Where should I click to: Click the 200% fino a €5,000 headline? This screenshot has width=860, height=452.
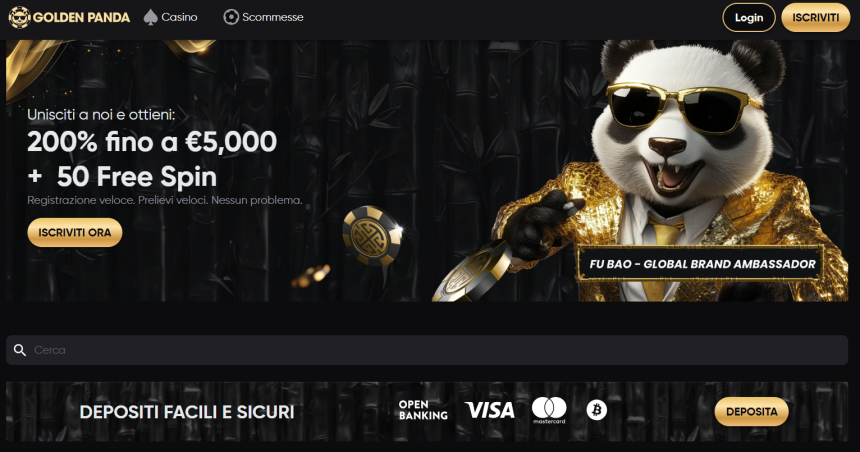(152, 142)
